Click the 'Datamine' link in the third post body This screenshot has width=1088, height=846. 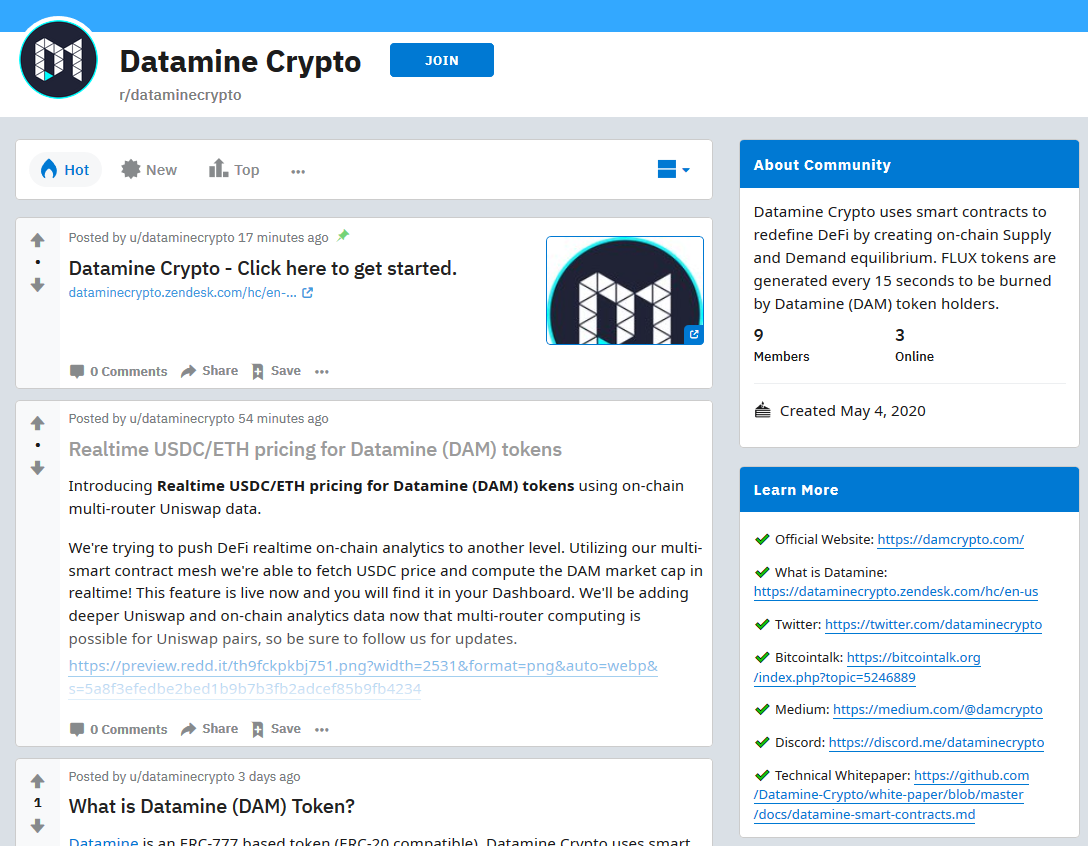tap(103, 840)
